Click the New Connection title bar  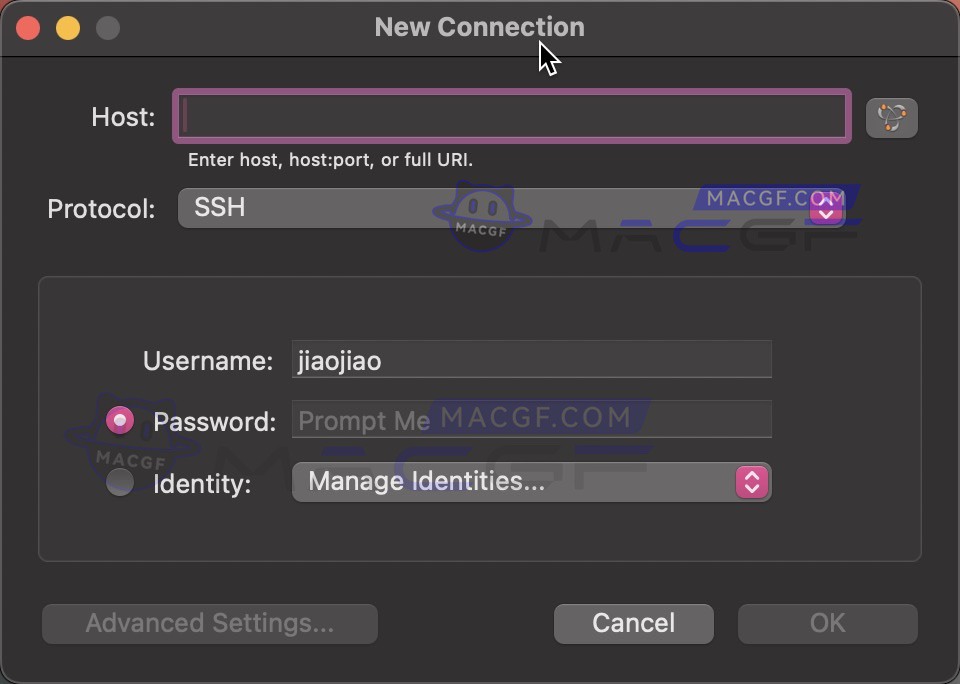(x=479, y=27)
